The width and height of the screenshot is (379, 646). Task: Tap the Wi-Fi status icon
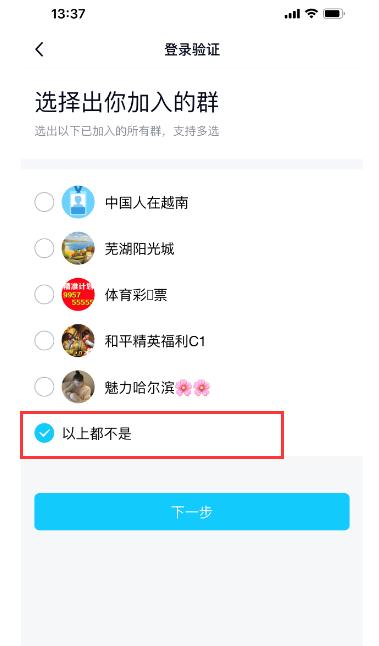(311, 14)
